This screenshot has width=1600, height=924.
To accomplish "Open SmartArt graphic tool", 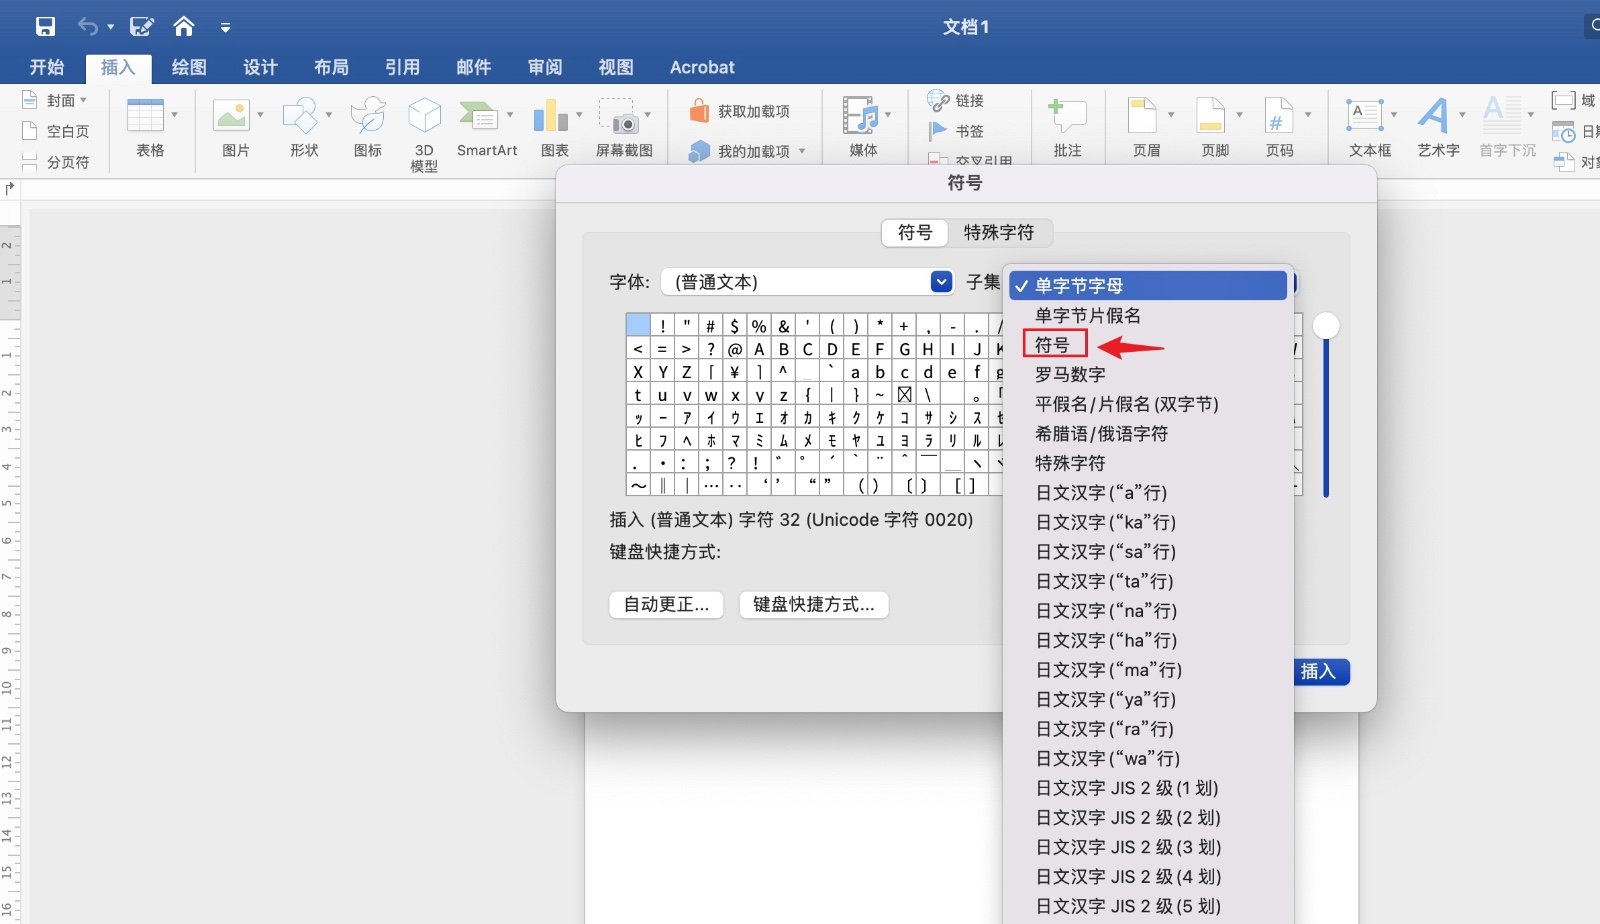I will click(487, 127).
